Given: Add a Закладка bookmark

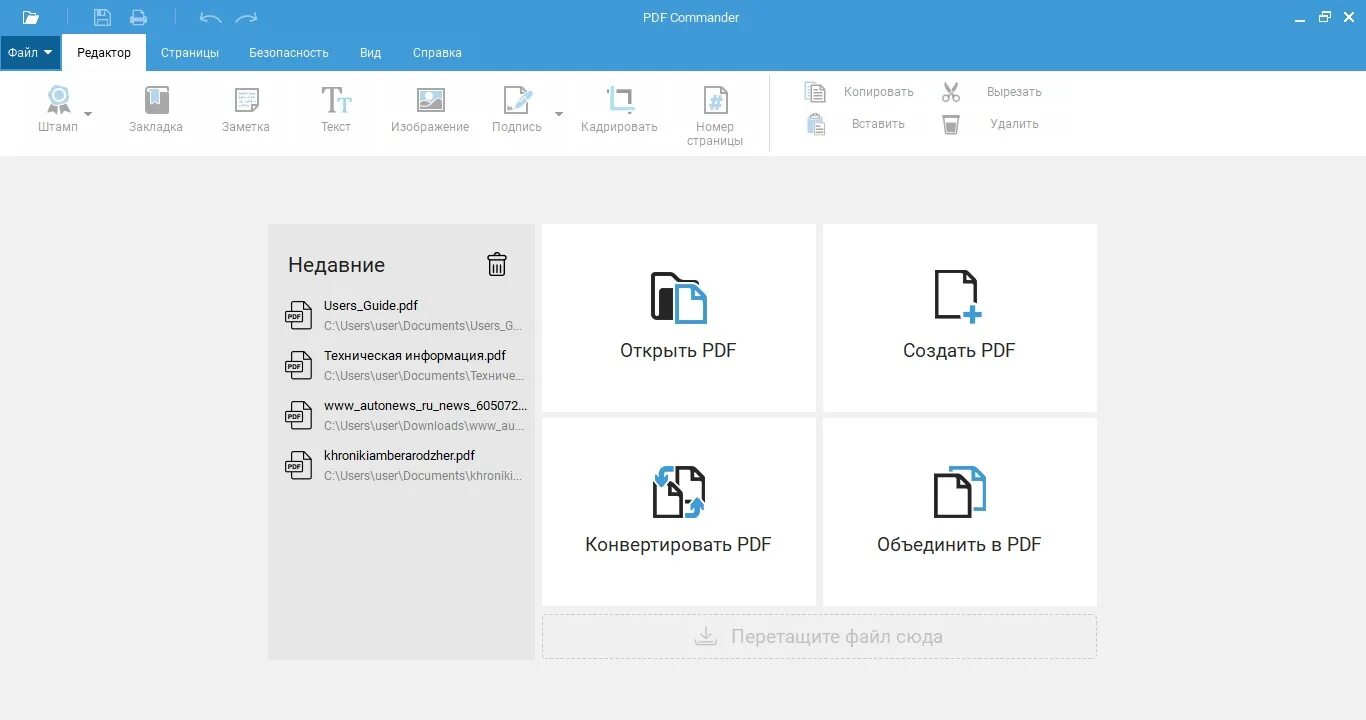Looking at the screenshot, I should coord(156,110).
